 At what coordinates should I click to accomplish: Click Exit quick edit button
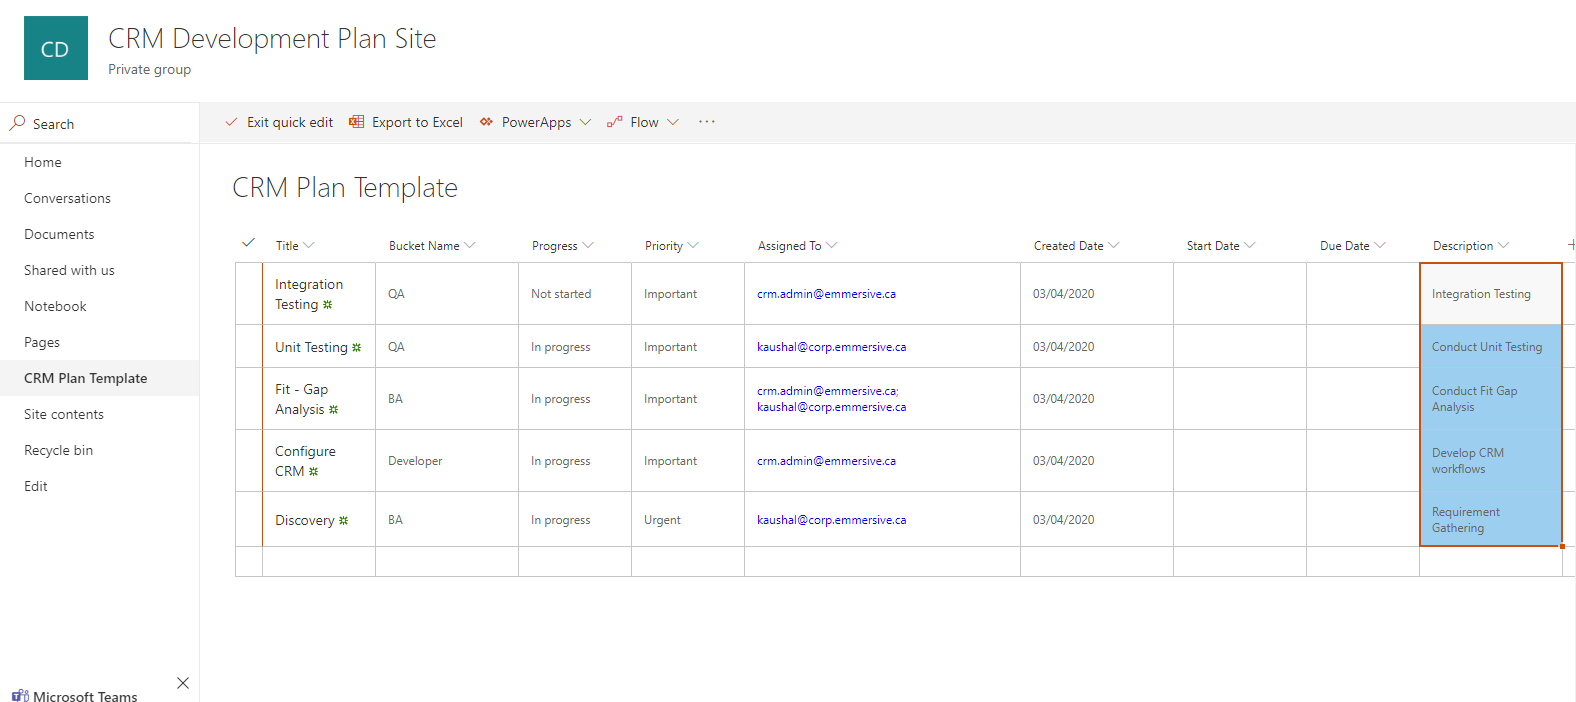click(x=279, y=122)
